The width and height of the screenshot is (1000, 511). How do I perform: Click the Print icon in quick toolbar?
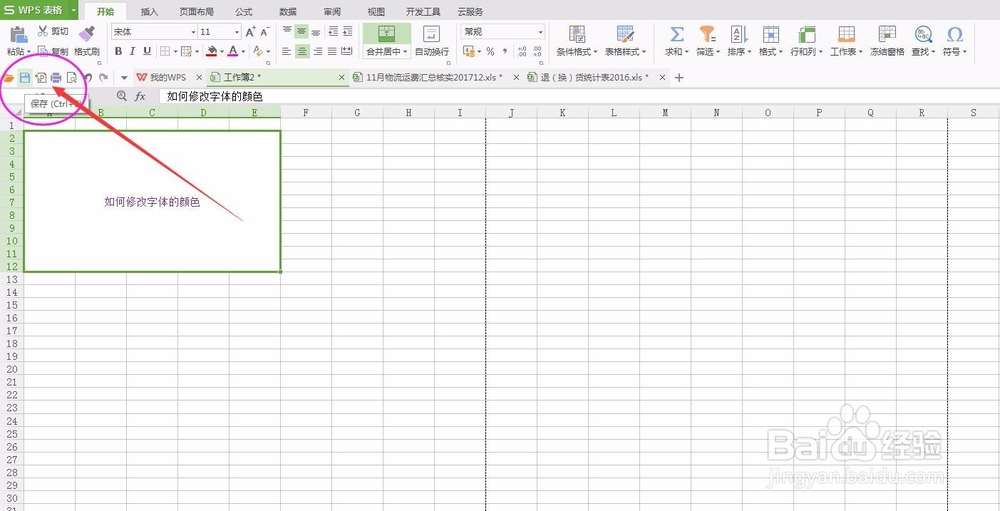[56, 78]
